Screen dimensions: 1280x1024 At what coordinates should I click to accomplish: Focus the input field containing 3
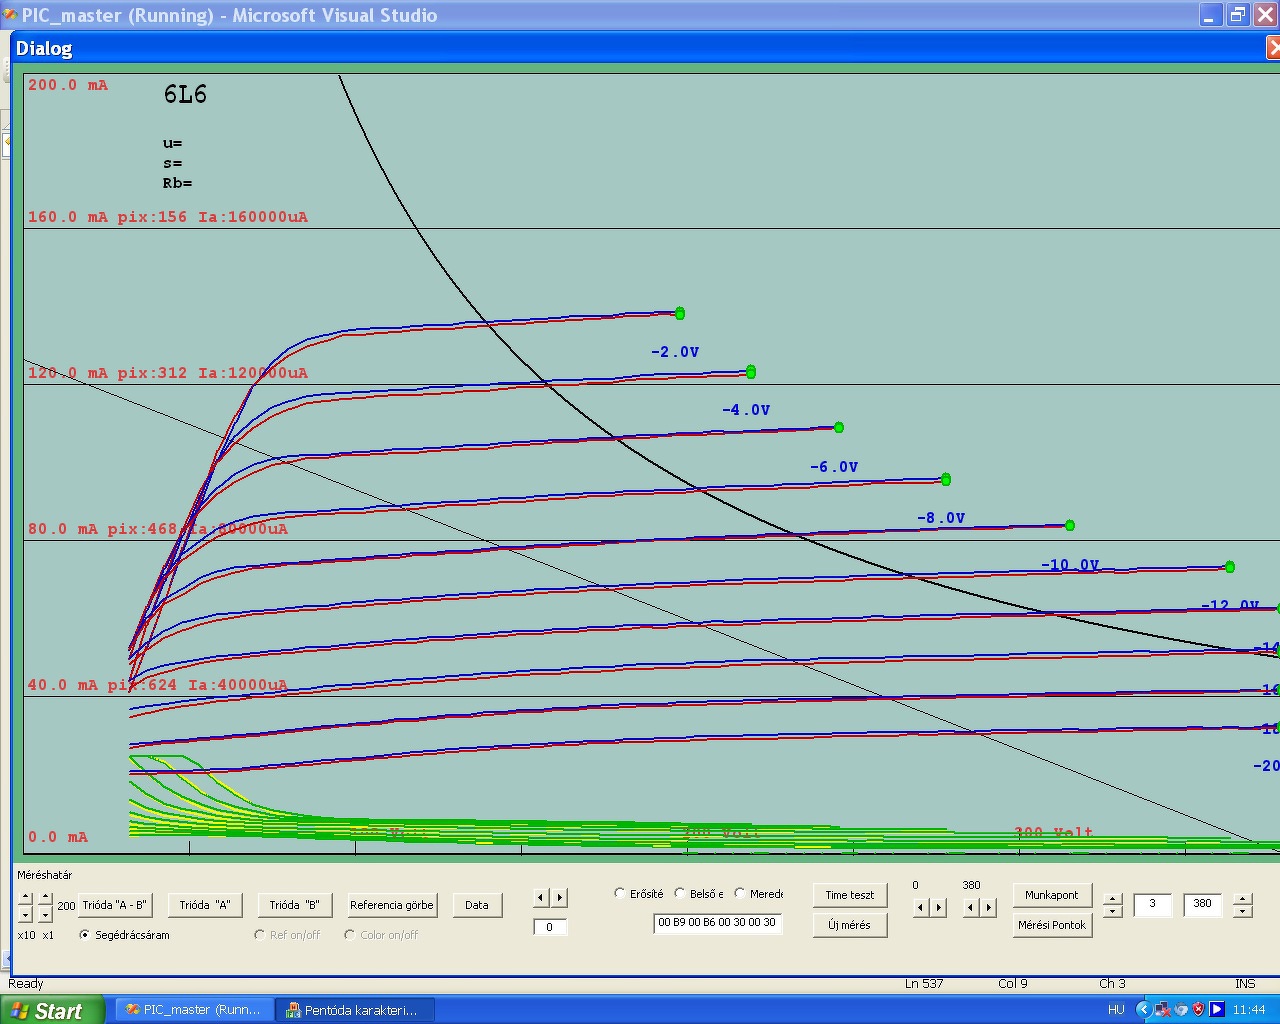point(1152,905)
